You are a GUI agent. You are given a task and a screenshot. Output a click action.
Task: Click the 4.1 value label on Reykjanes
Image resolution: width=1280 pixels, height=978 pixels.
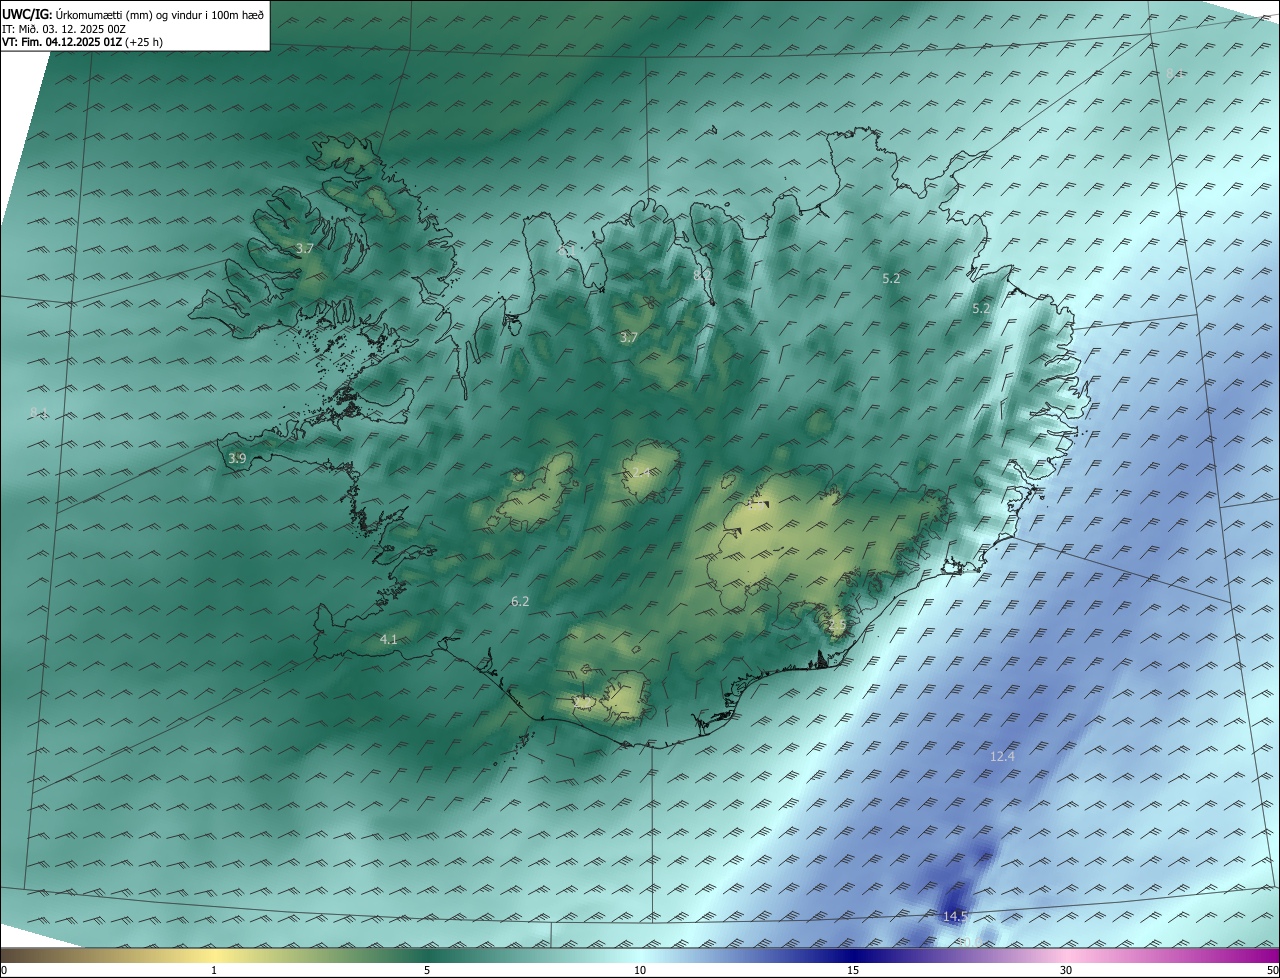point(388,639)
